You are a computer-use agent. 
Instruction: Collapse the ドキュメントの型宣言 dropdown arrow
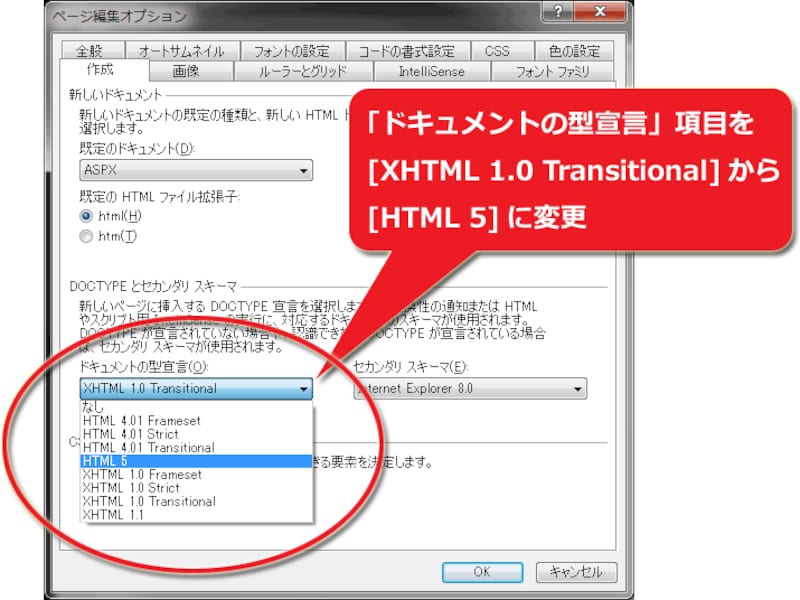304,388
